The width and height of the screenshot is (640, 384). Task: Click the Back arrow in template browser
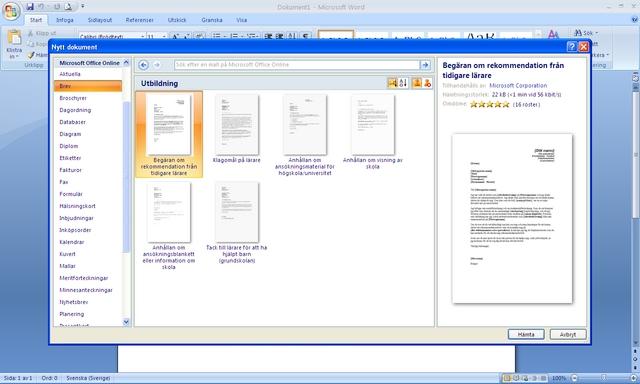pyautogui.click(x=143, y=65)
